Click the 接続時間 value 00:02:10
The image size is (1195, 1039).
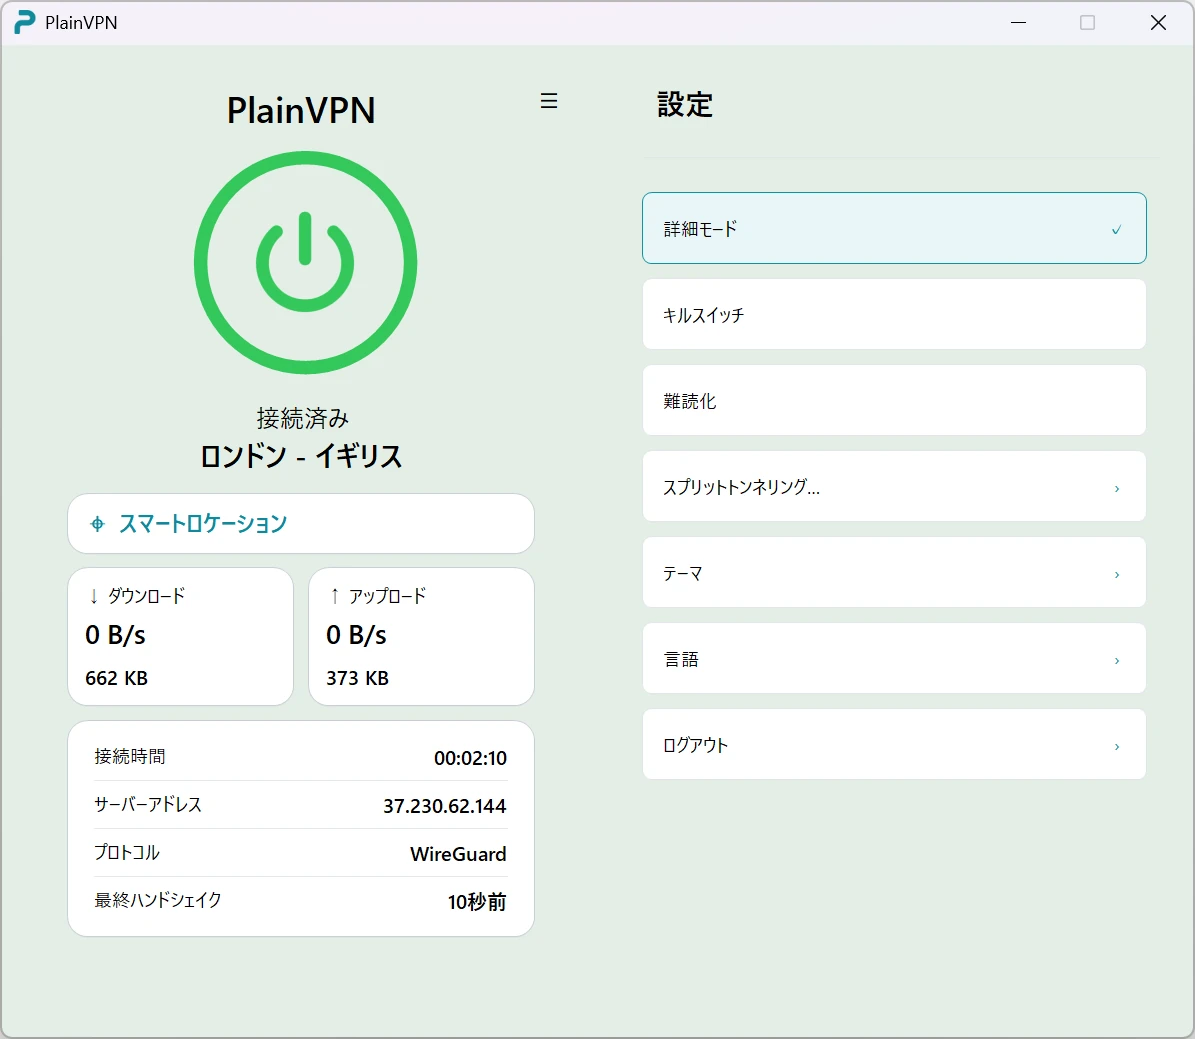470,758
